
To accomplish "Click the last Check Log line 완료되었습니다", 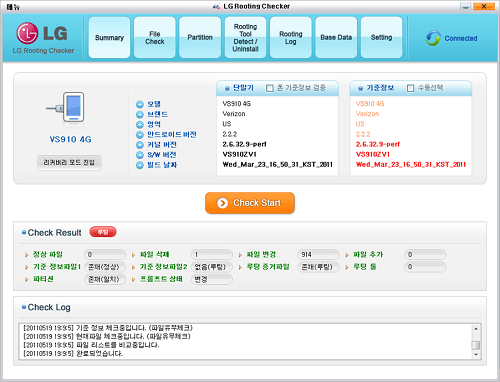I will point(73,353).
